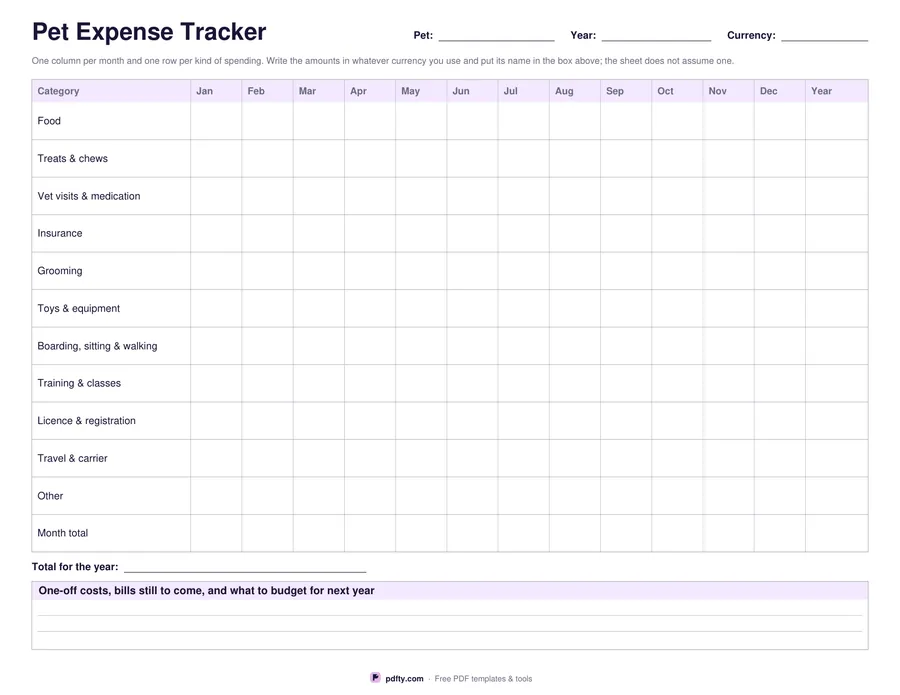Screen dimensions: 900x695
Task: Select the Treats & chews row label
Action: 72,158
